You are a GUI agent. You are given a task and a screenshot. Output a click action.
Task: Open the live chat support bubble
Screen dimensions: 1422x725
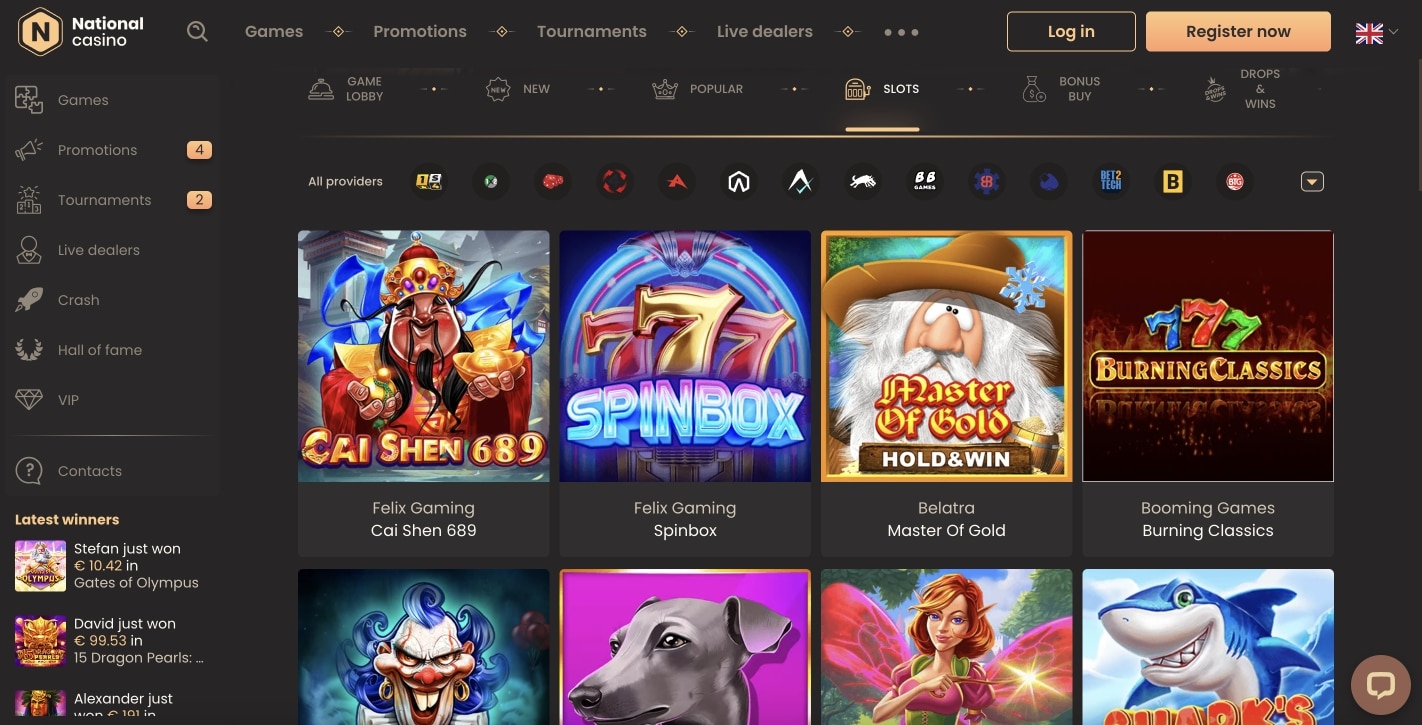[1380, 685]
